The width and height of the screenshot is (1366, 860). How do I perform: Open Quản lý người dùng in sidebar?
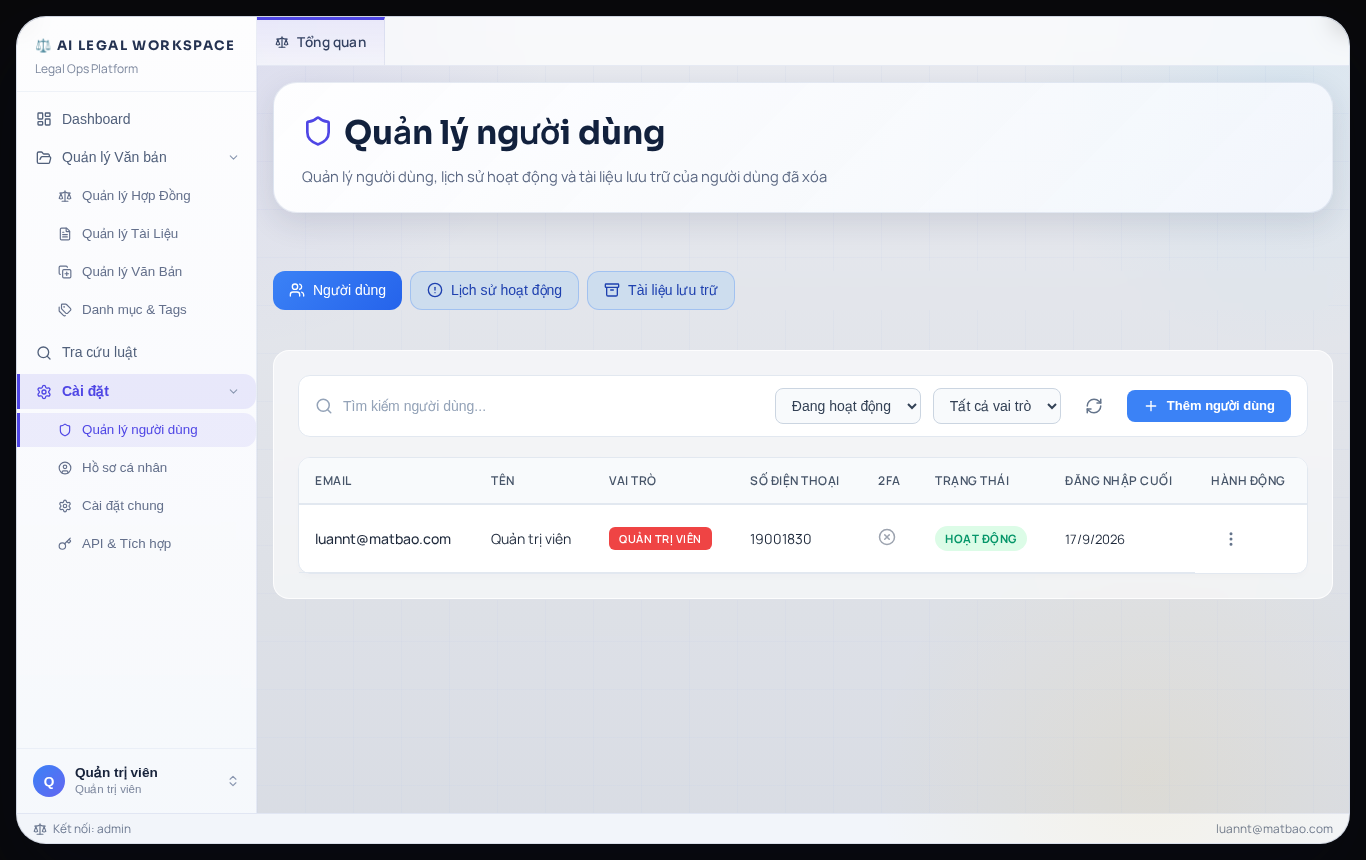(x=137, y=430)
